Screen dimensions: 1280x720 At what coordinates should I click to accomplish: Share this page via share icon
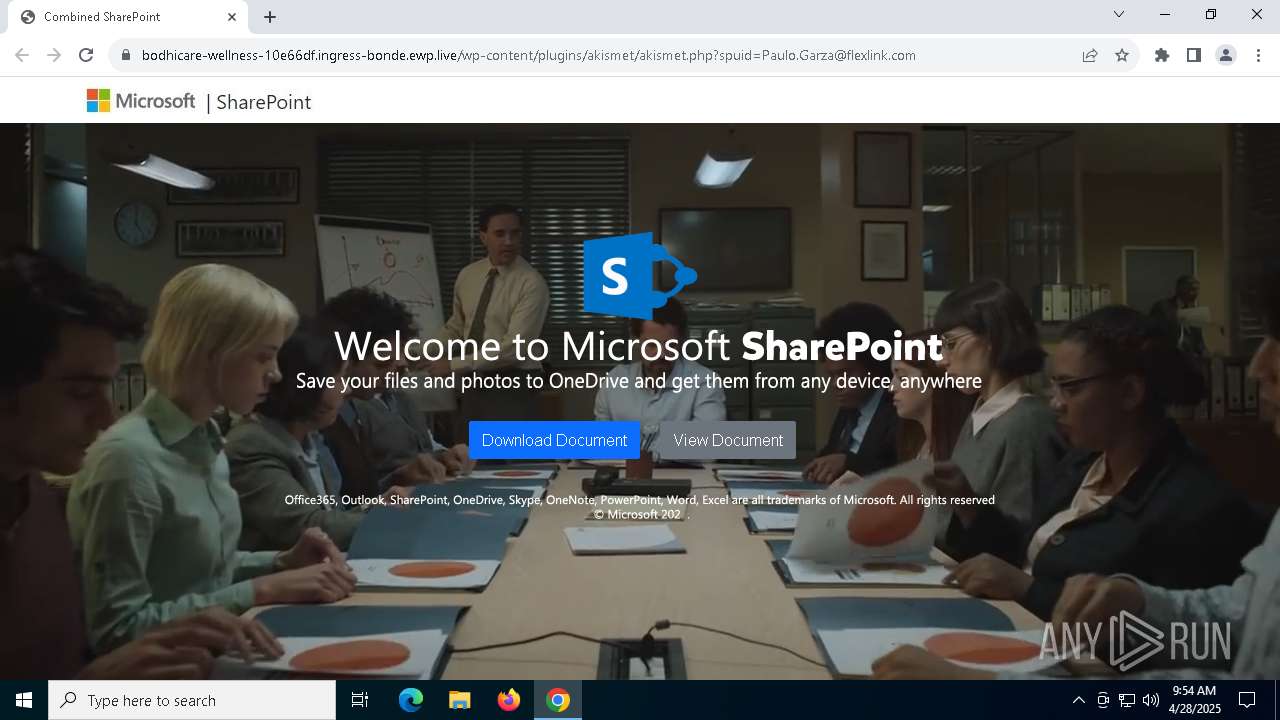(1090, 55)
